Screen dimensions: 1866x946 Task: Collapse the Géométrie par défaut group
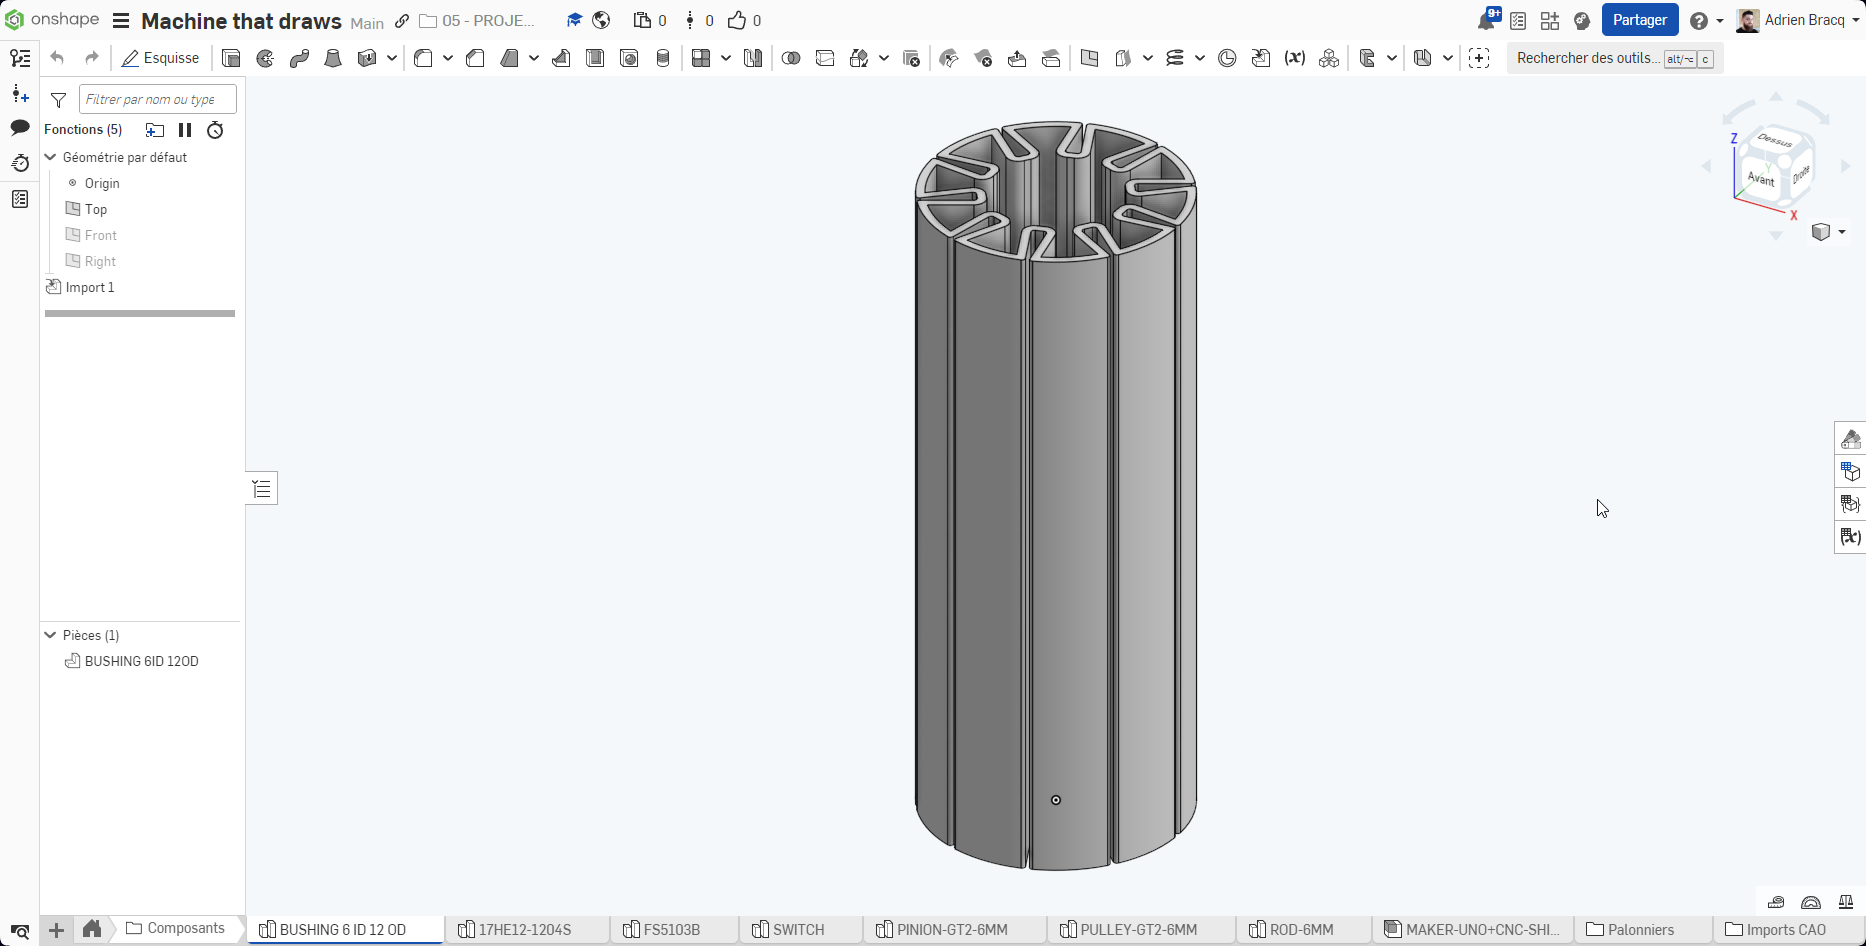coord(50,157)
